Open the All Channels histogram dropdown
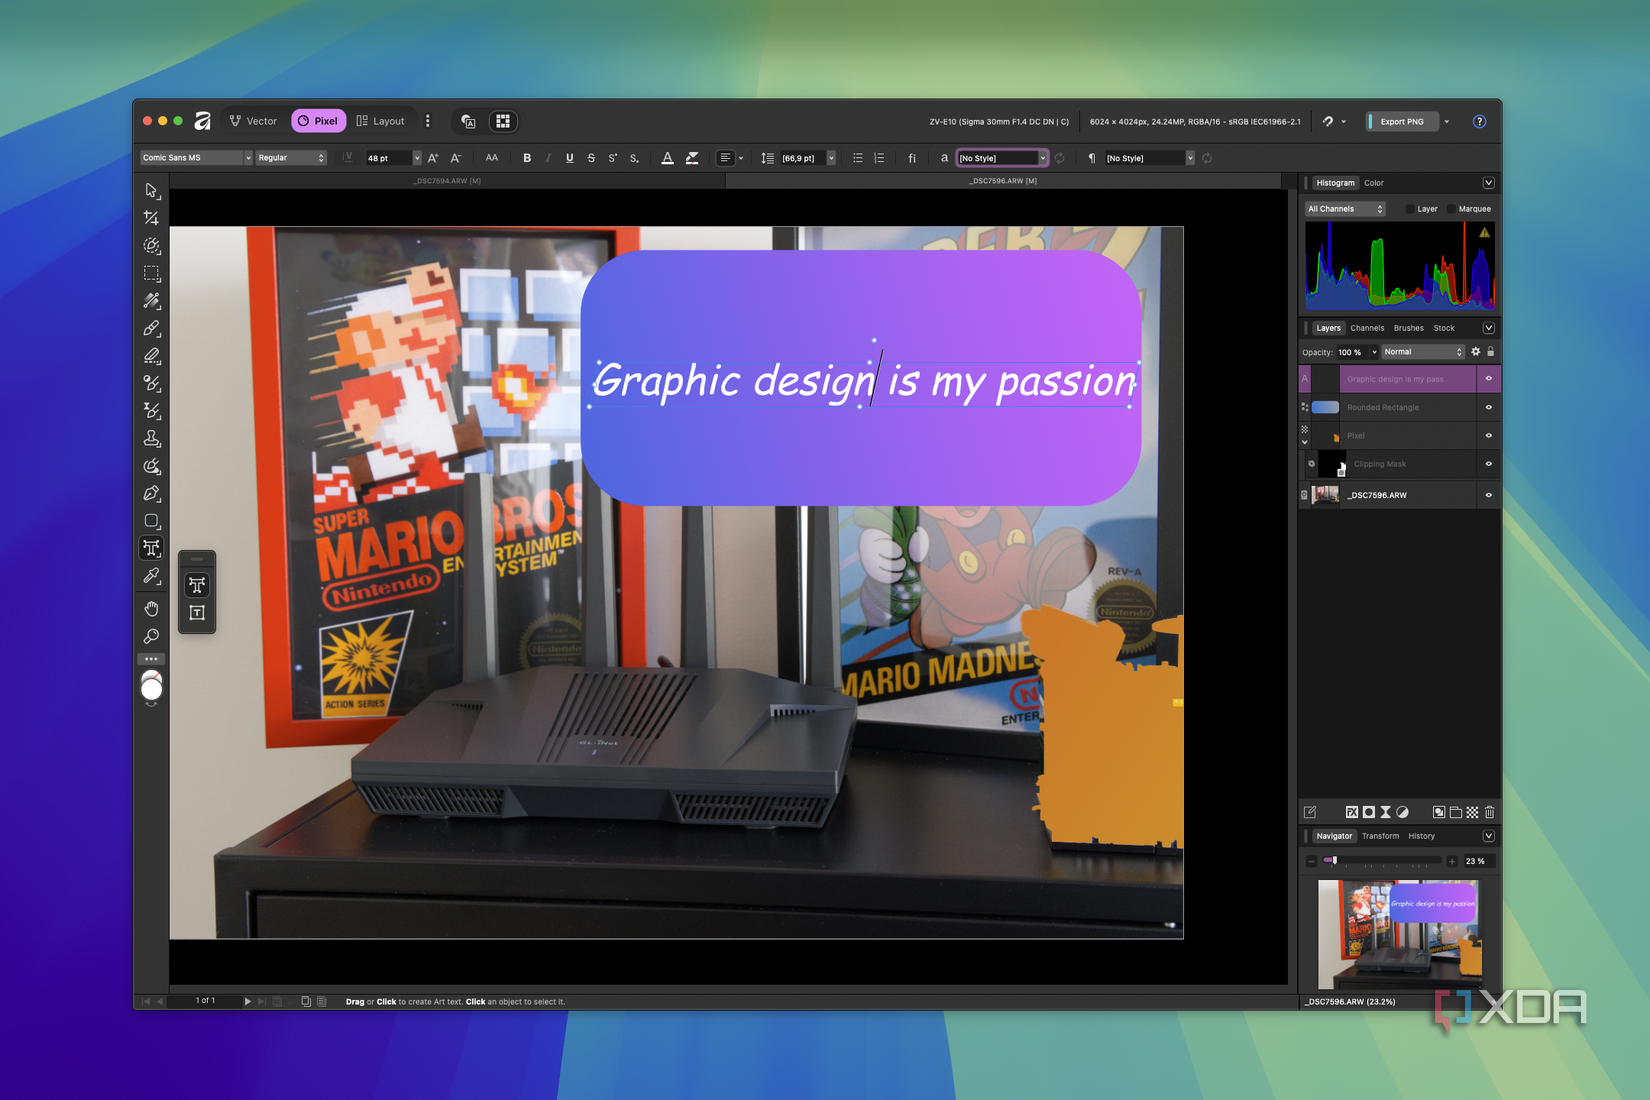Screen dimensions: 1650x1100 click(x=1344, y=208)
